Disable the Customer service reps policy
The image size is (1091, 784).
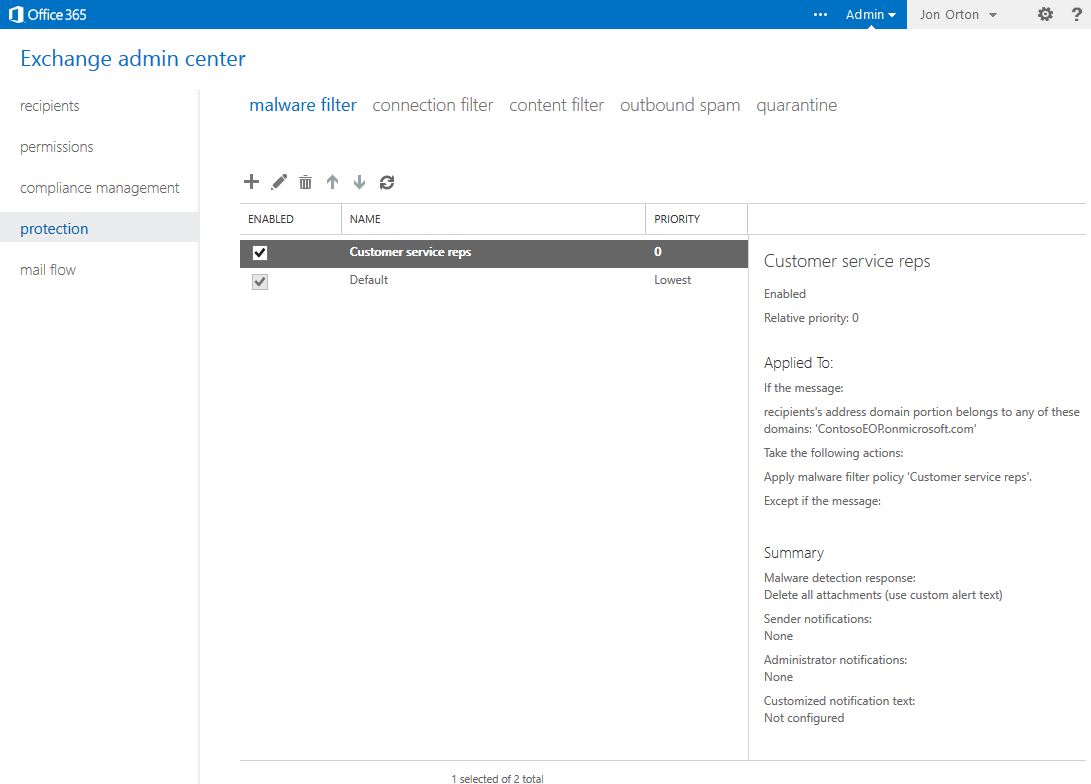click(x=260, y=252)
